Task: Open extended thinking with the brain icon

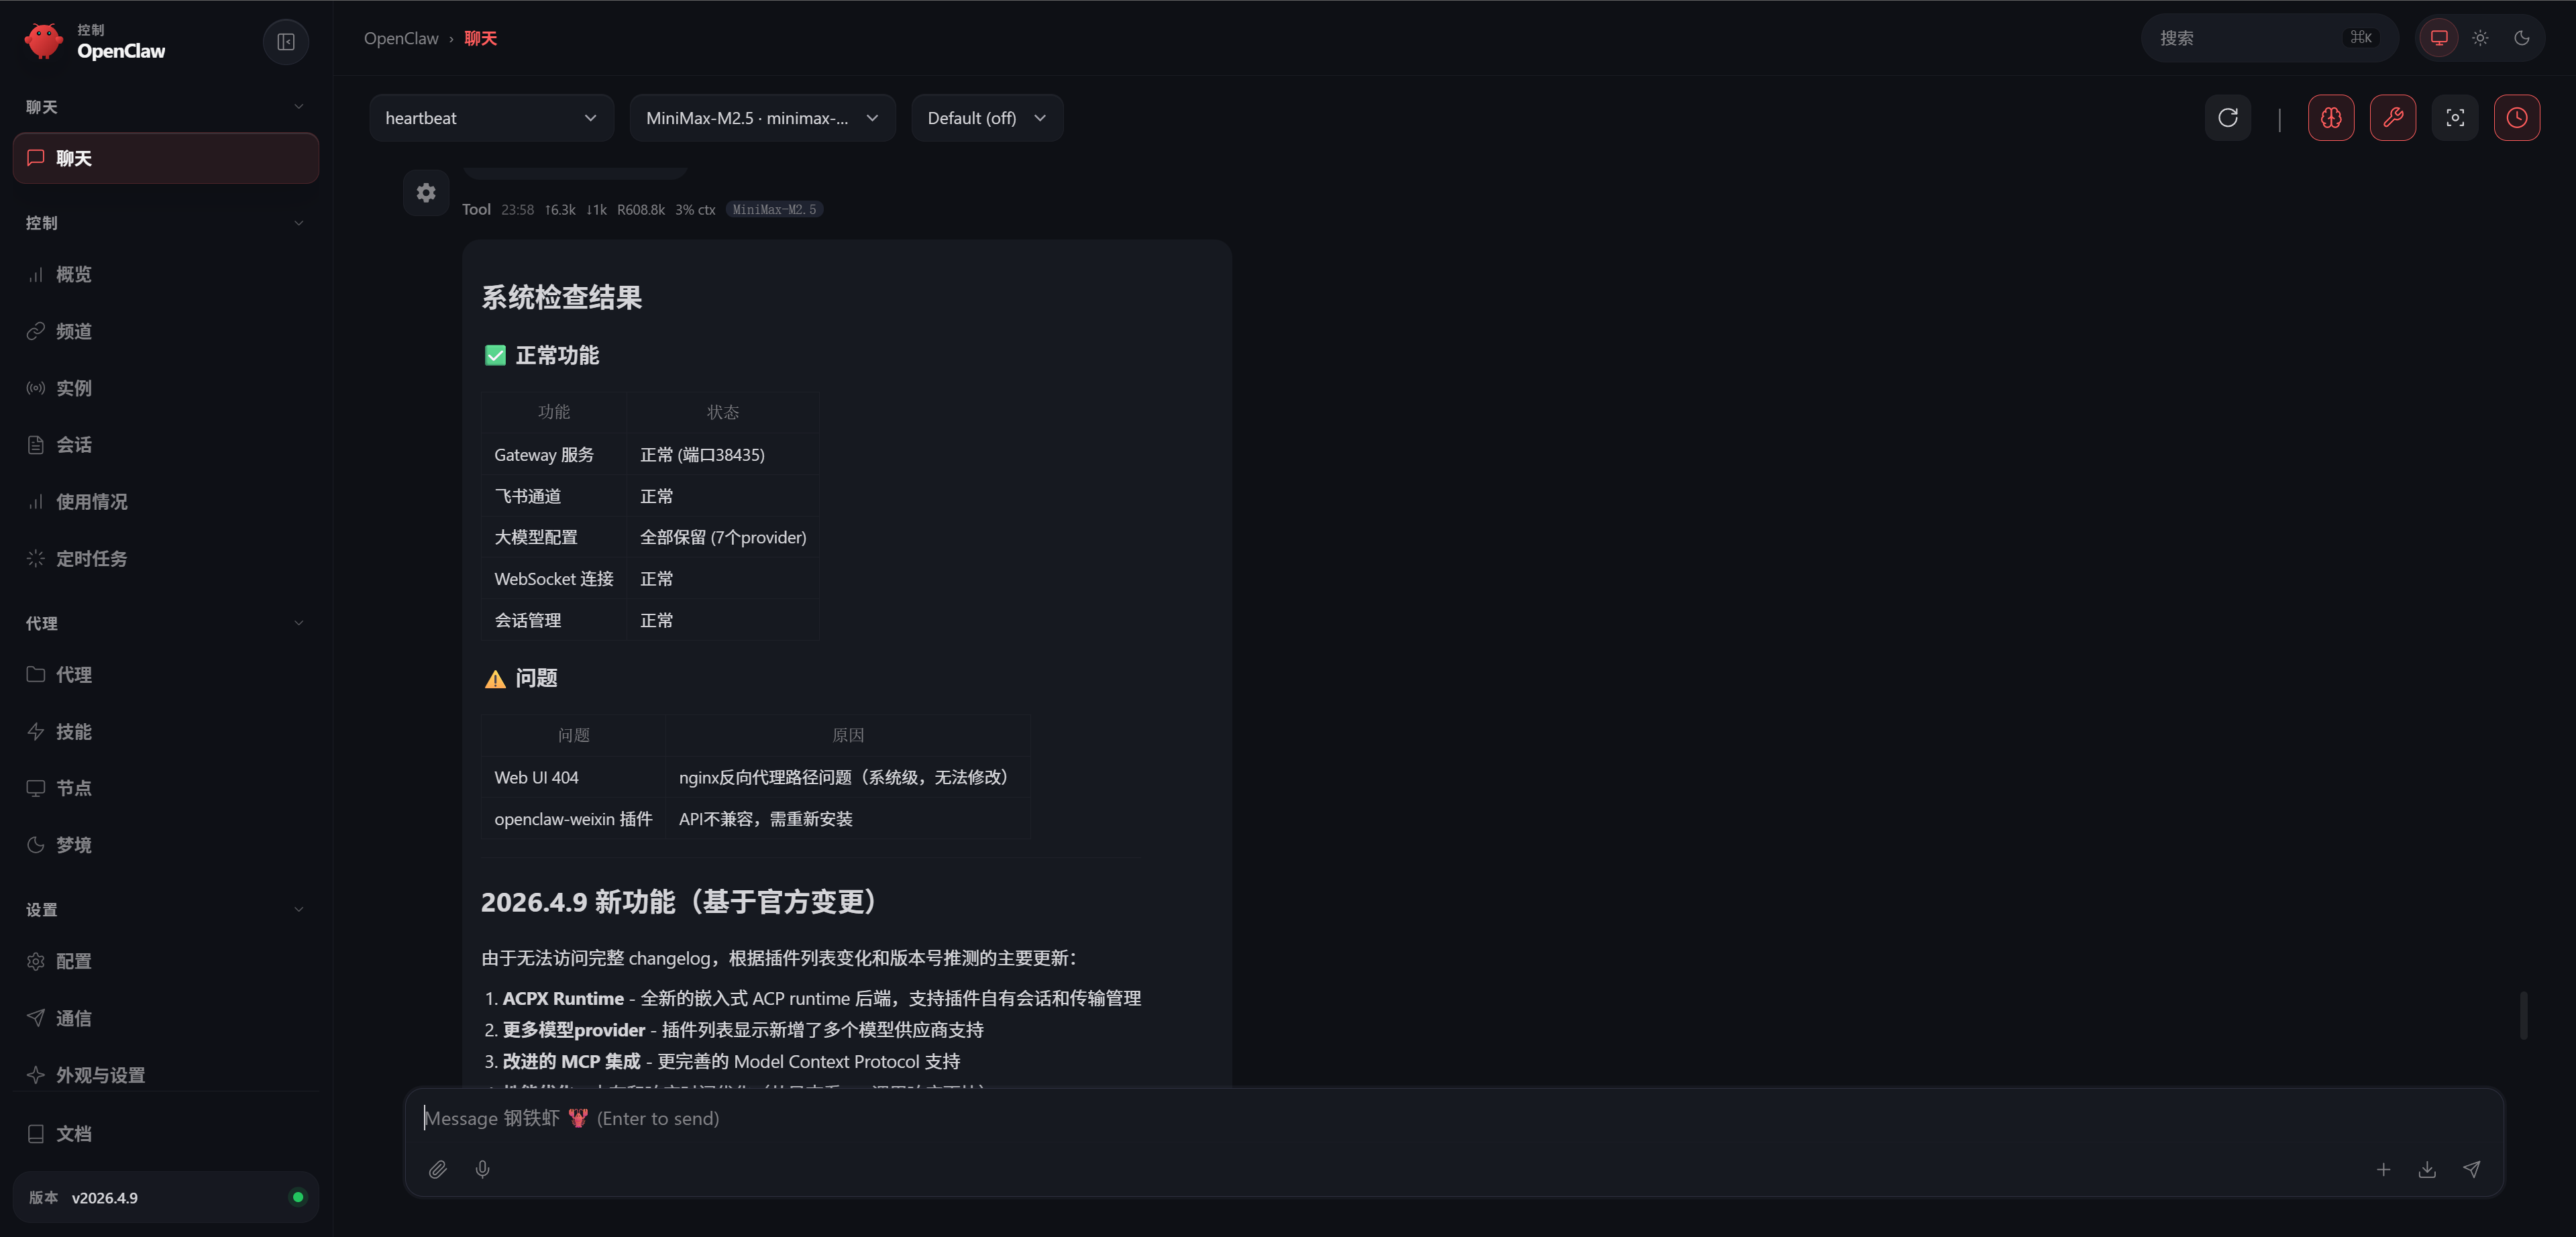Action: pyautogui.click(x=2331, y=117)
